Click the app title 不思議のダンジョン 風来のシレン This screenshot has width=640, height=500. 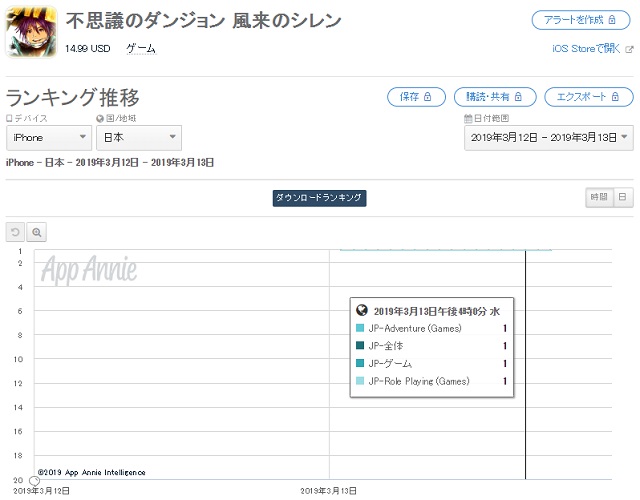click(203, 21)
